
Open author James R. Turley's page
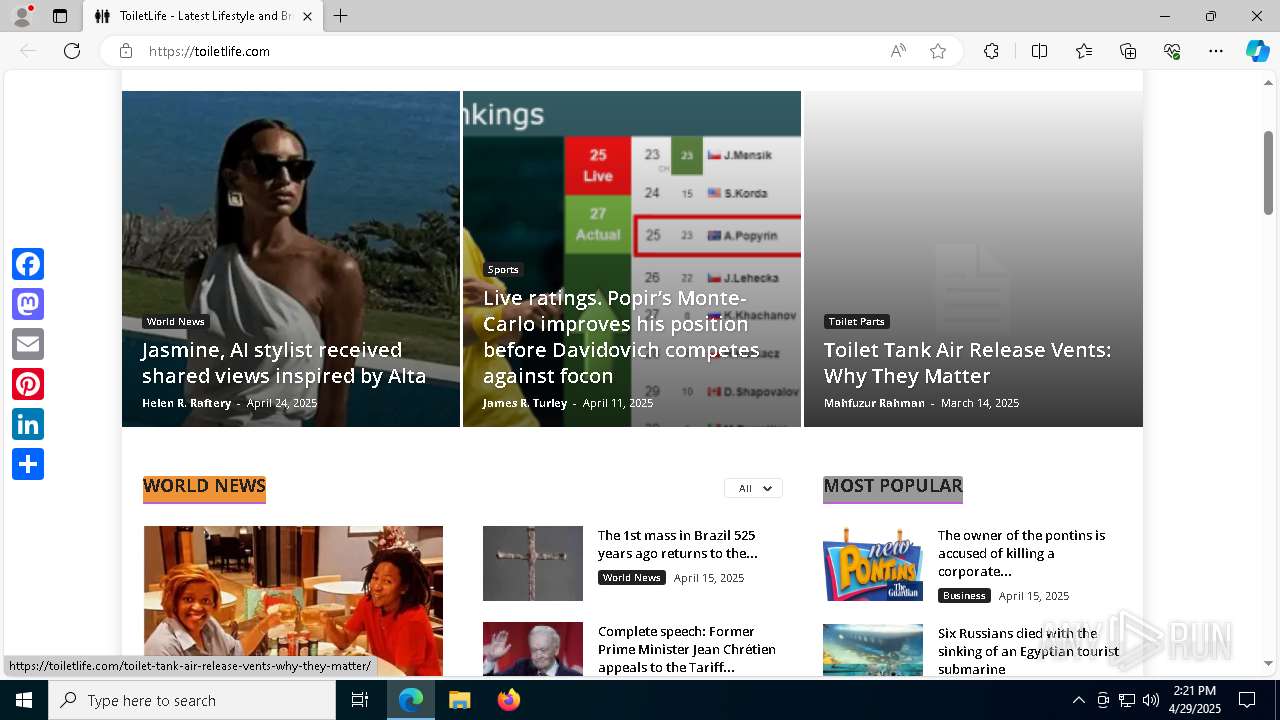coord(525,403)
